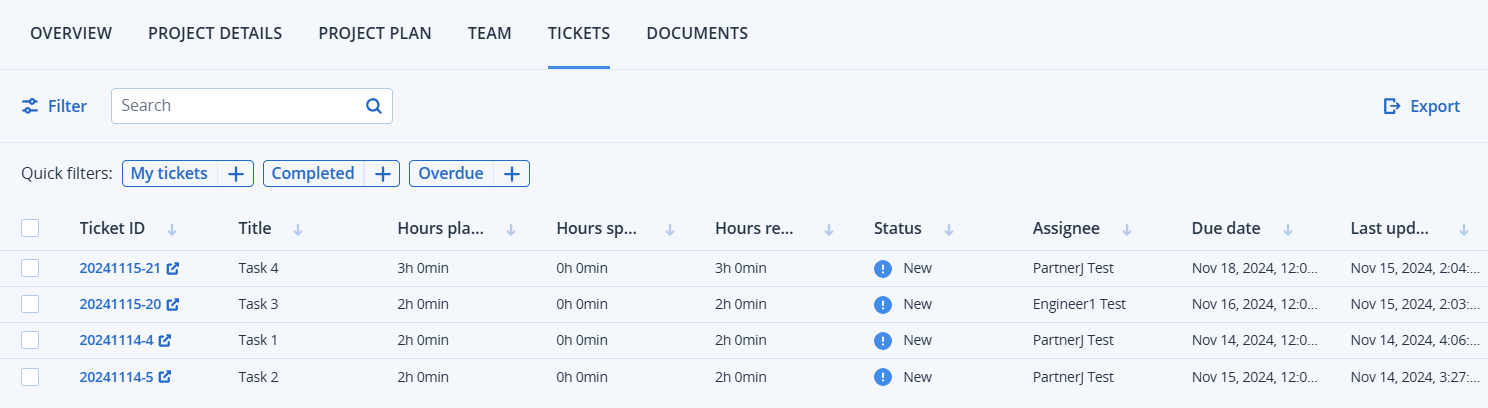Image resolution: width=1488 pixels, height=408 pixels.
Task: Switch to the Project Plan tab
Action: pos(375,33)
